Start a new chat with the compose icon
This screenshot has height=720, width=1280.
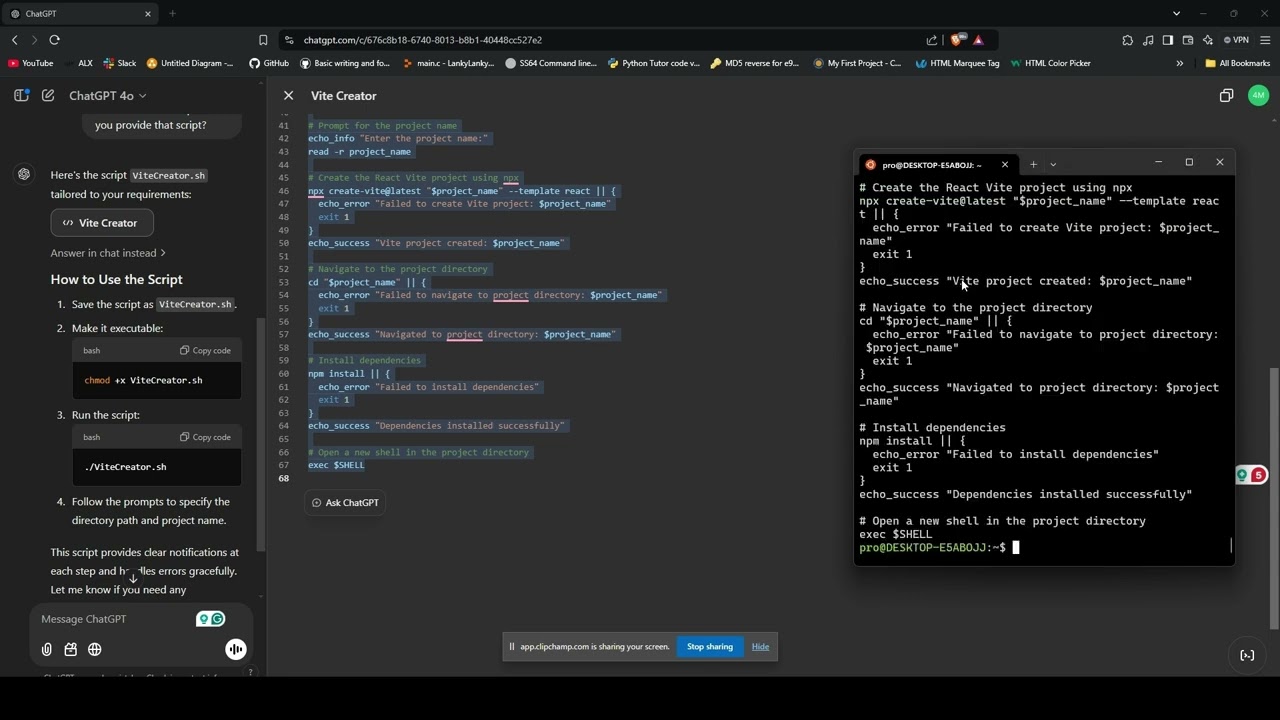pos(48,95)
